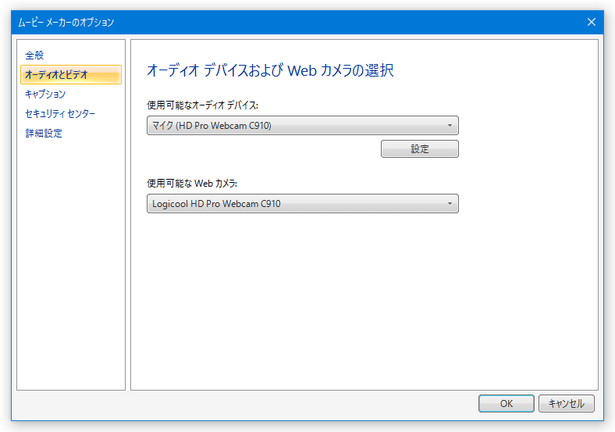This screenshot has height=432, width=615.
Task: Select the オーディオとビデオ category
Action: click(71, 75)
